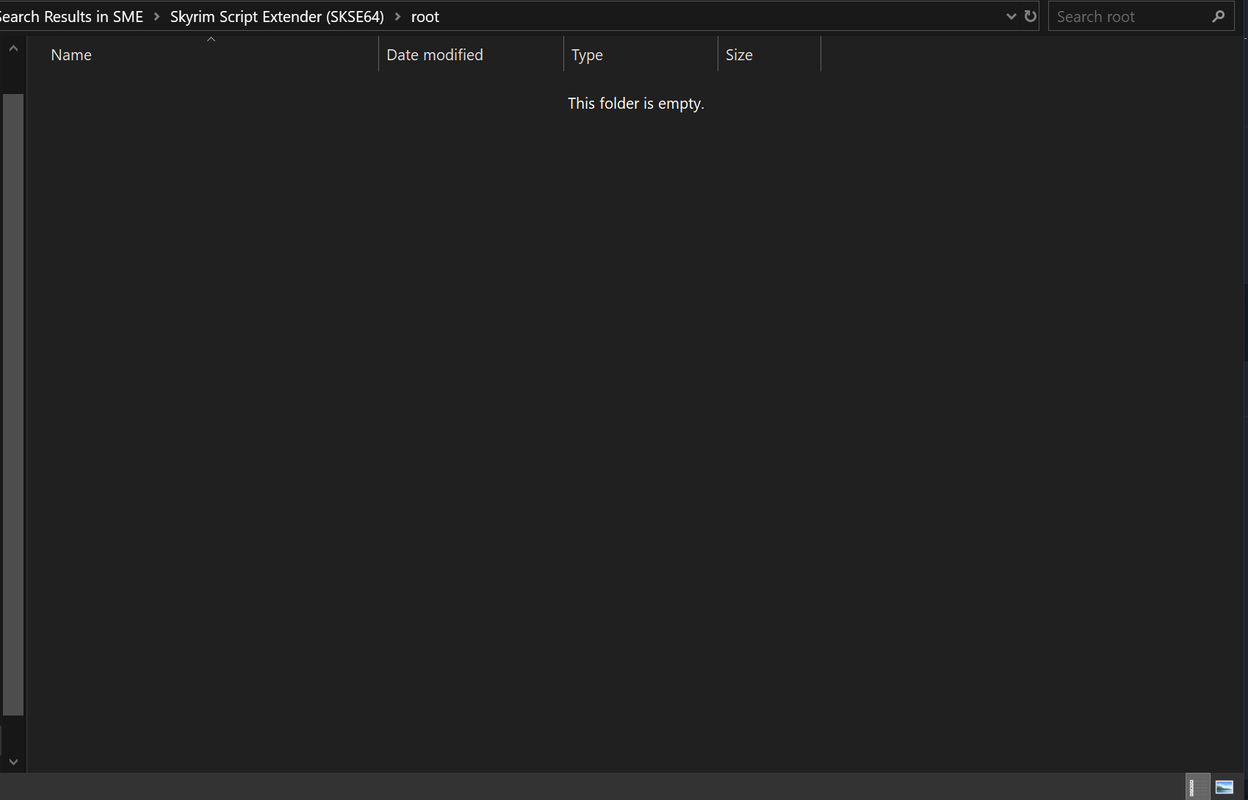
Task: Select the root breadcrumb segment
Action: click(425, 16)
